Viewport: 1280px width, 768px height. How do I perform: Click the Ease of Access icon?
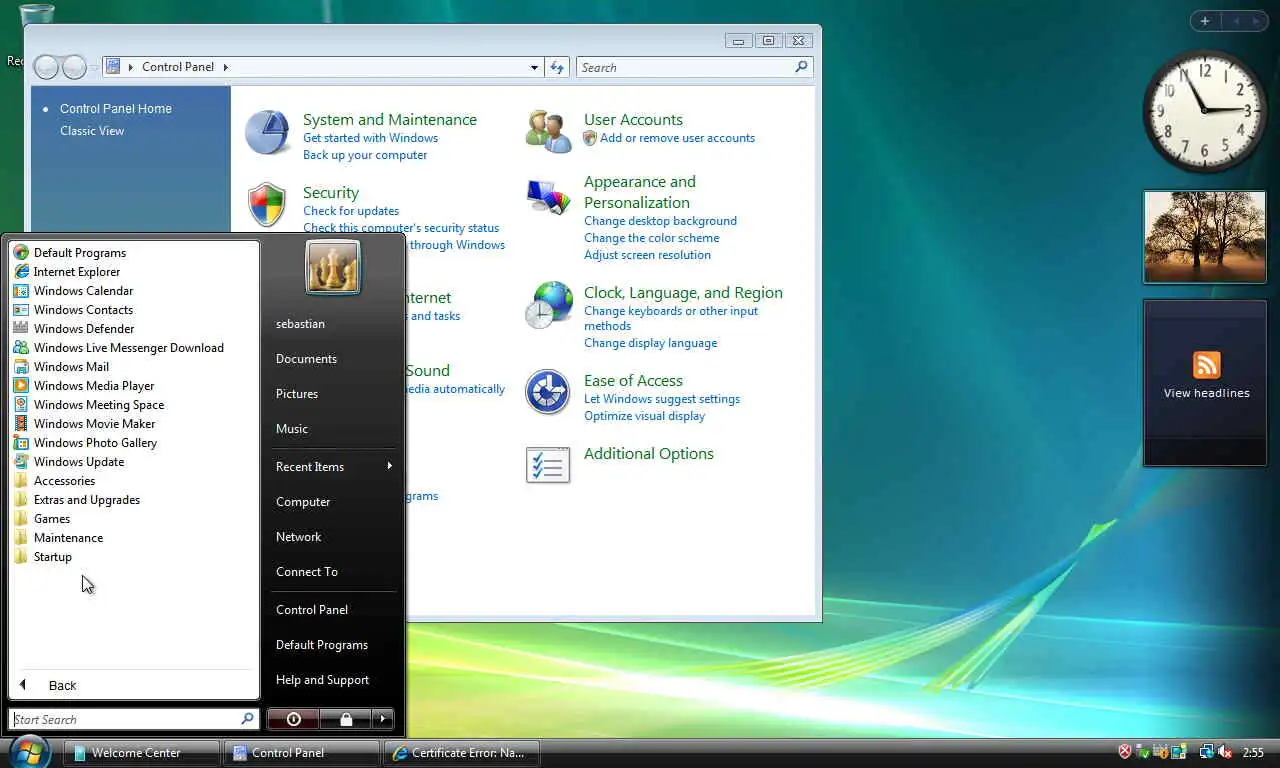point(548,392)
